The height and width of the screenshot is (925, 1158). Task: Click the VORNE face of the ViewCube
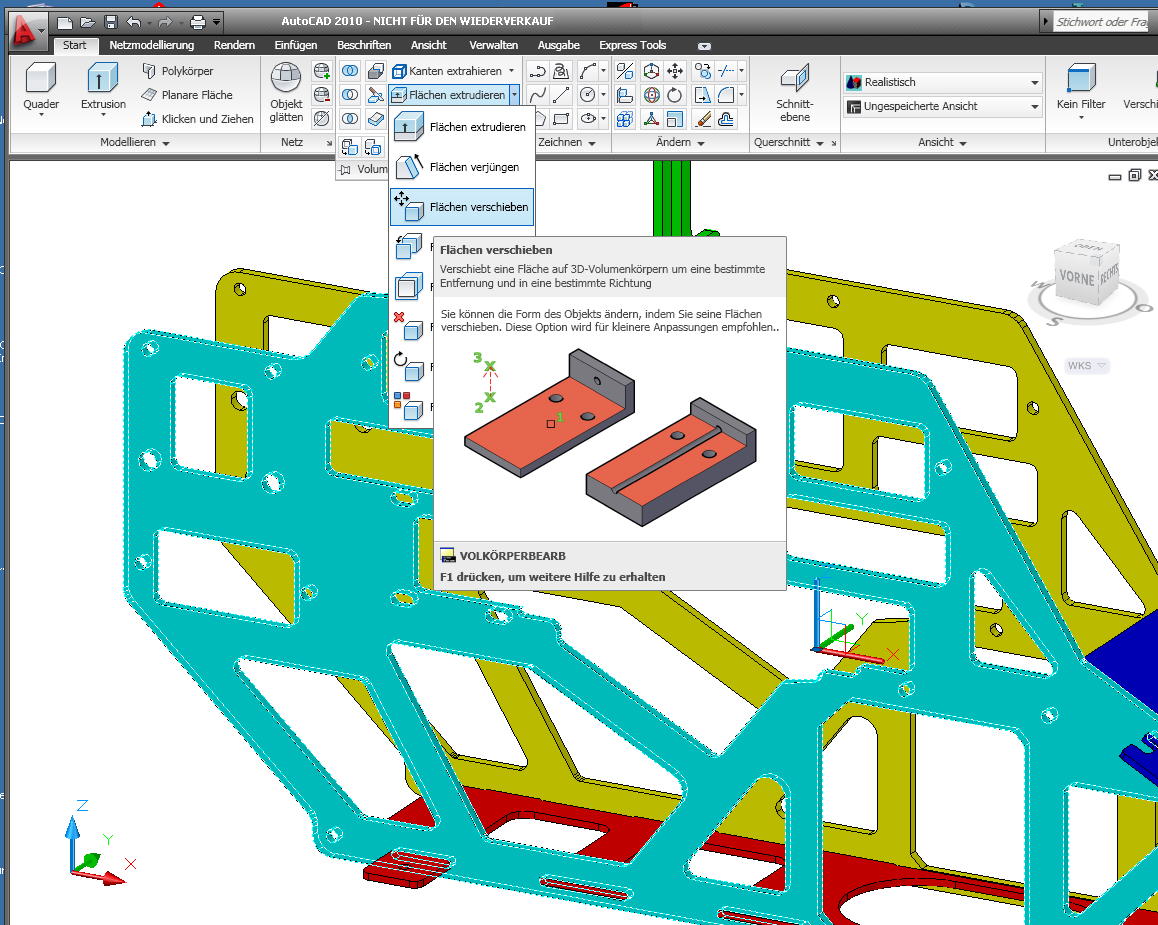[1078, 276]
